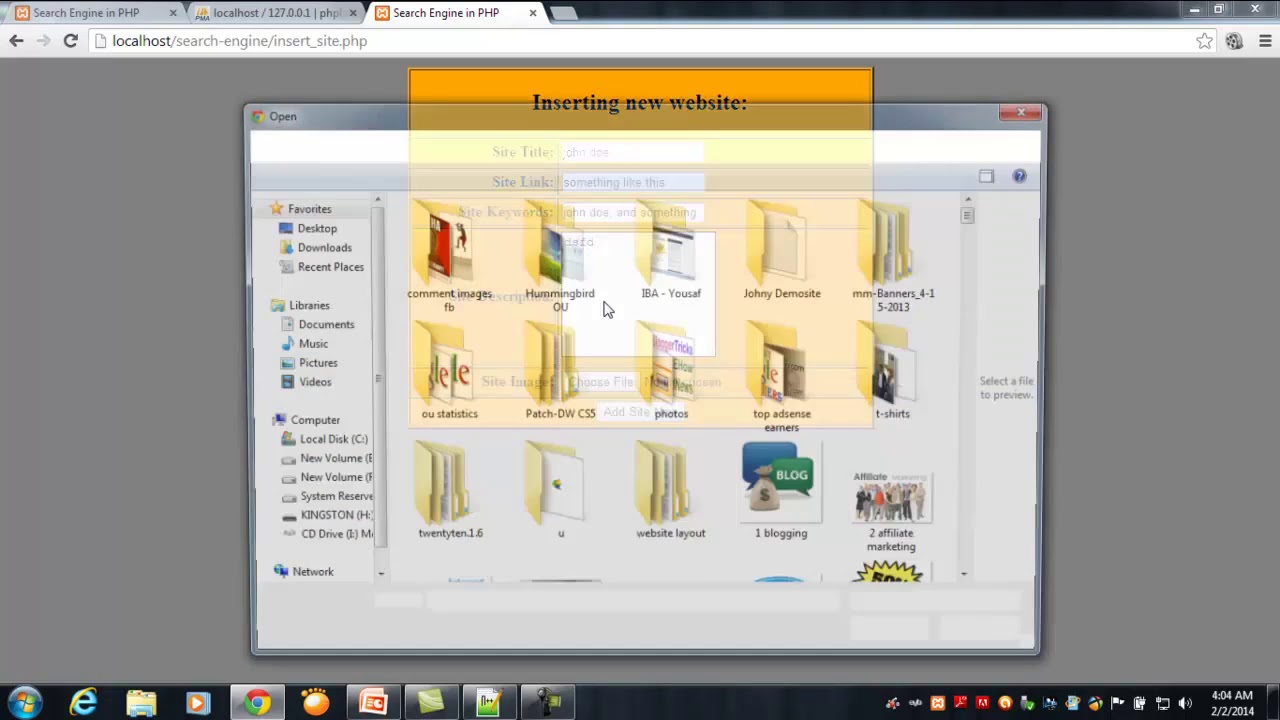1280x720 pixels.
Task: Close the phpMyAdmin localhost tab
Action: click(x=353, y=13)
